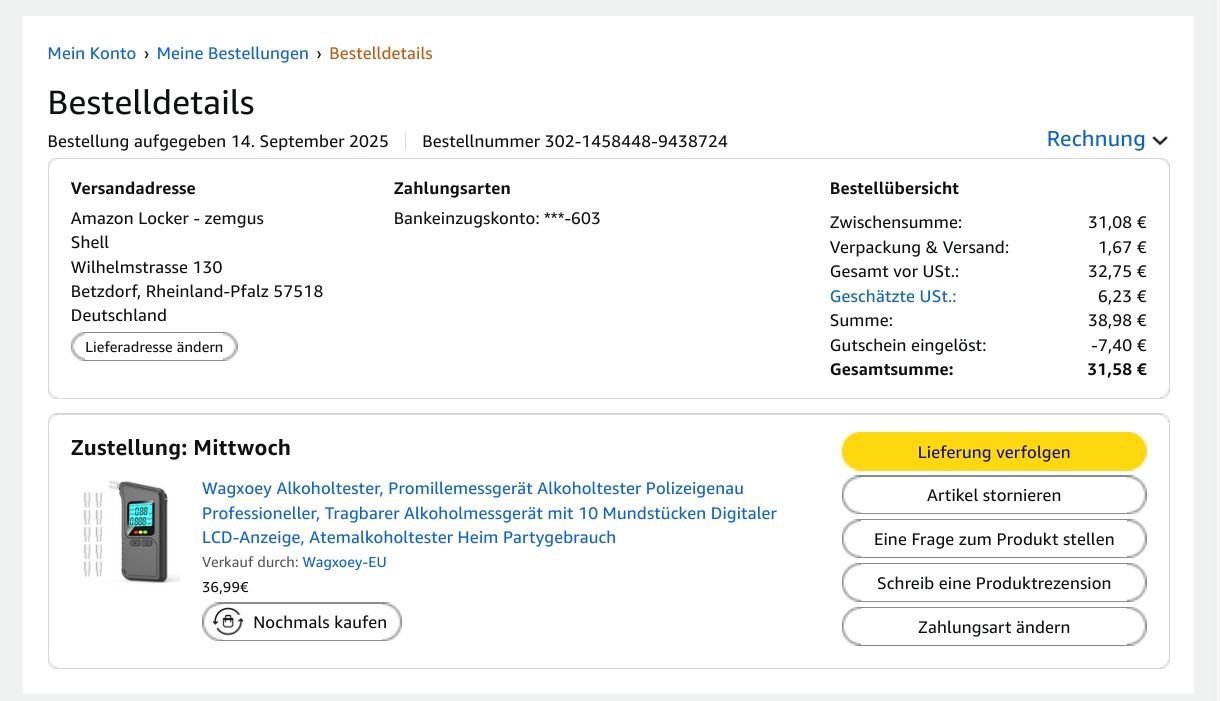Image resolution: width=1220 pixels, height=701 pixels.
Task: Click the breathalyzer product thumbnail
Action: [x=129, y=532]
